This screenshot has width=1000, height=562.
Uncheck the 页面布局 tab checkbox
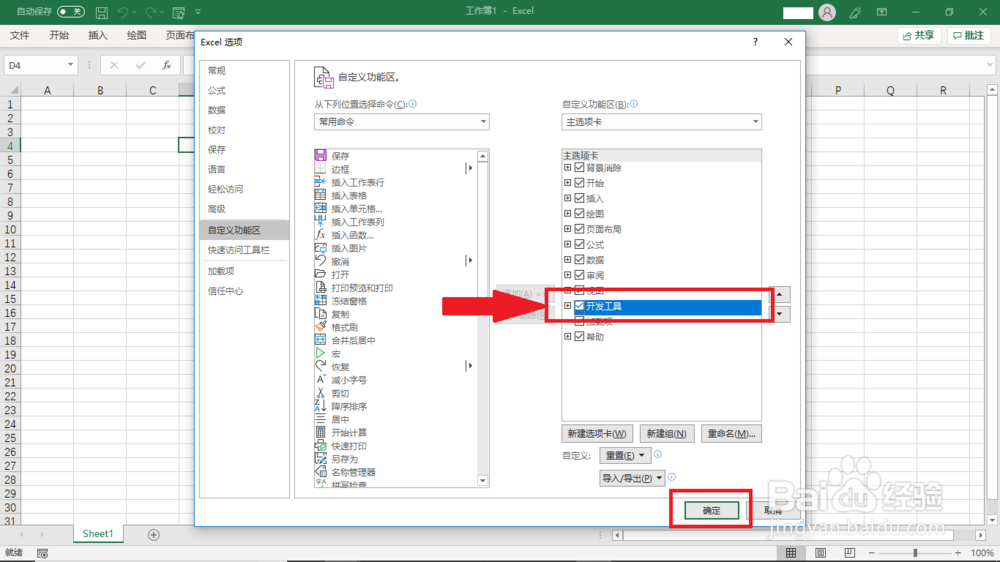579,228
